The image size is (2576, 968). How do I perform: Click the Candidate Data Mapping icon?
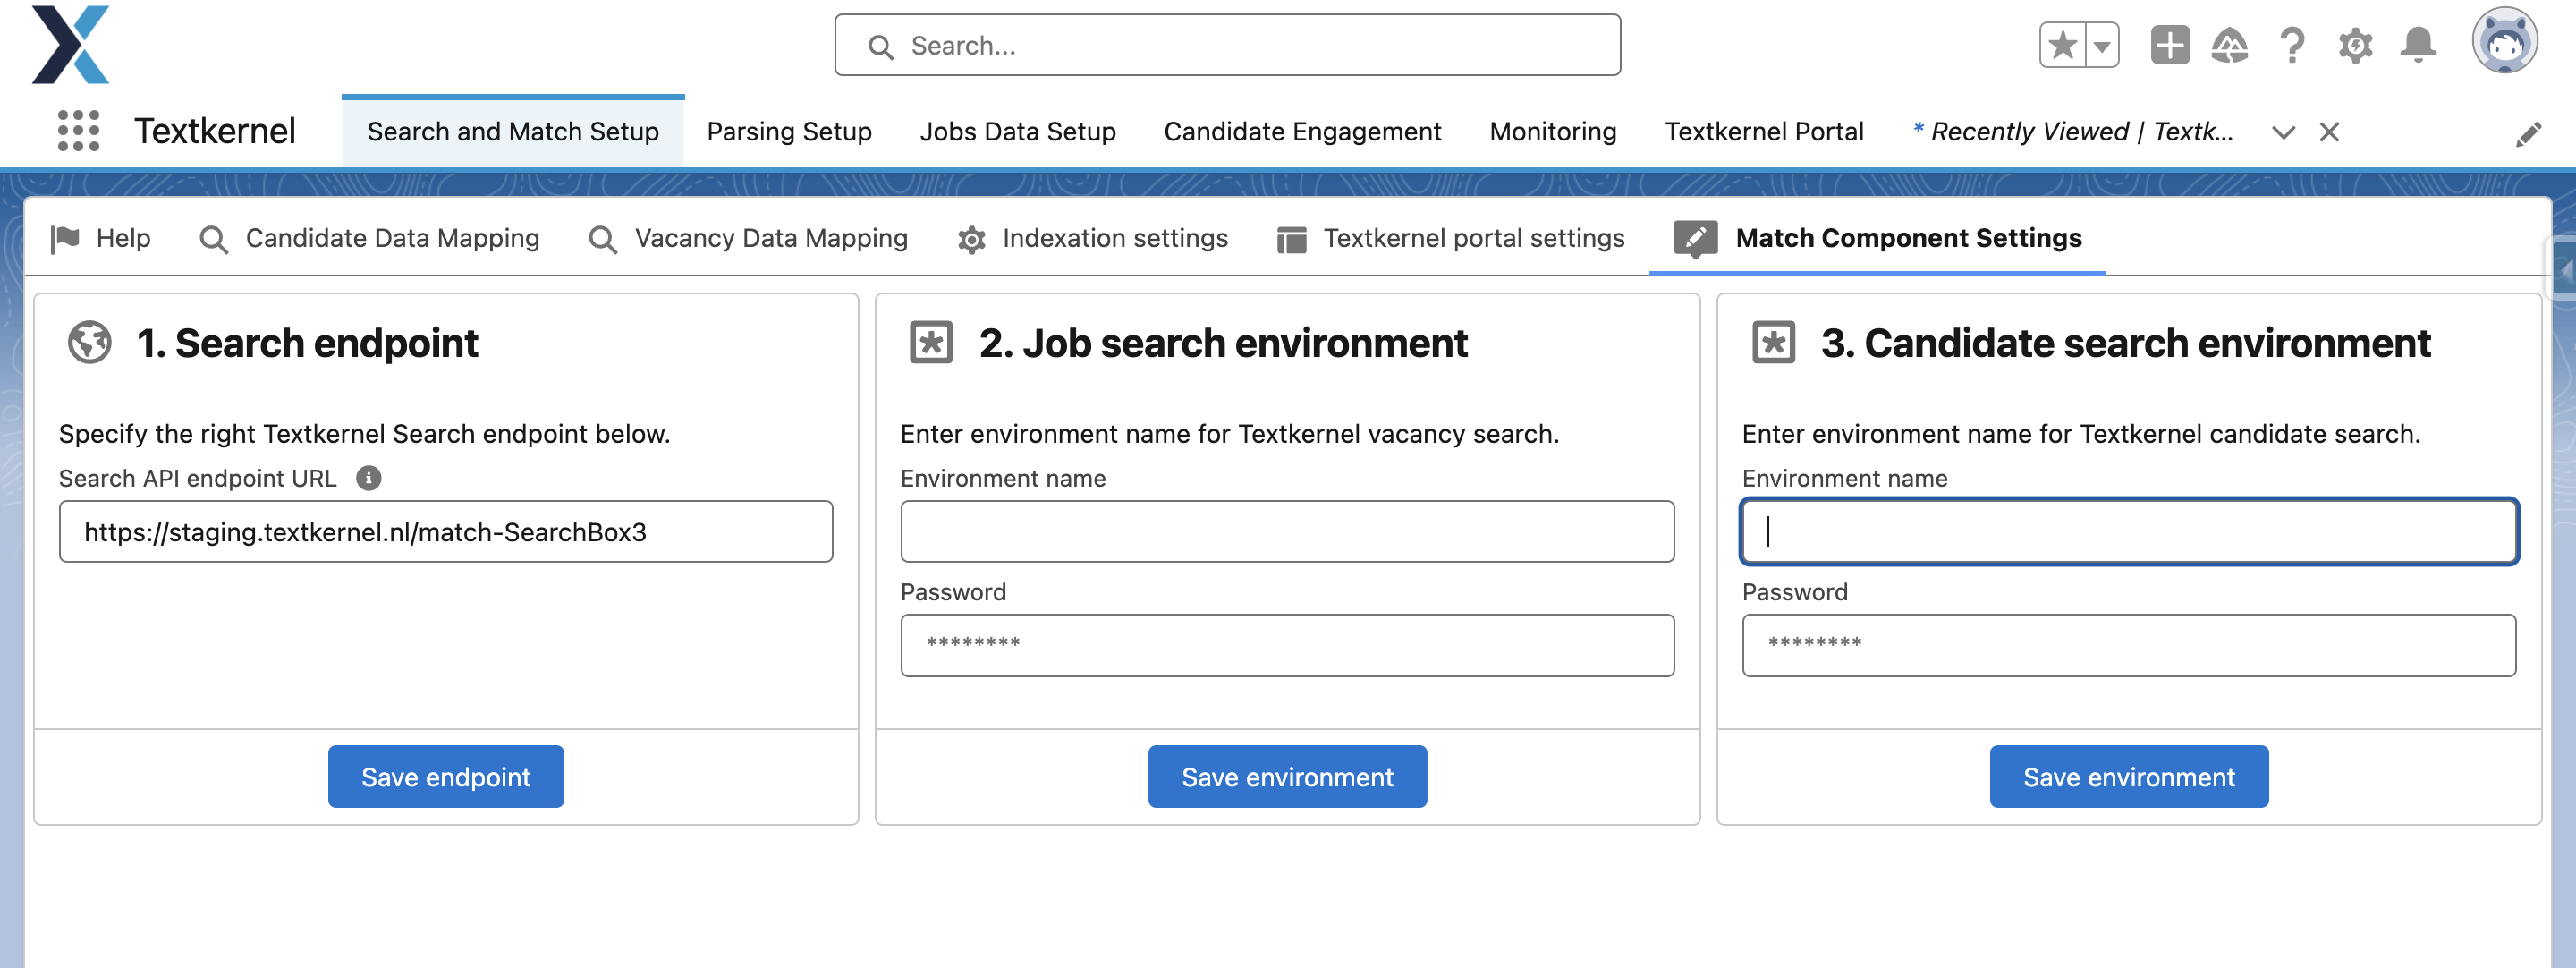tap(212, 238)
